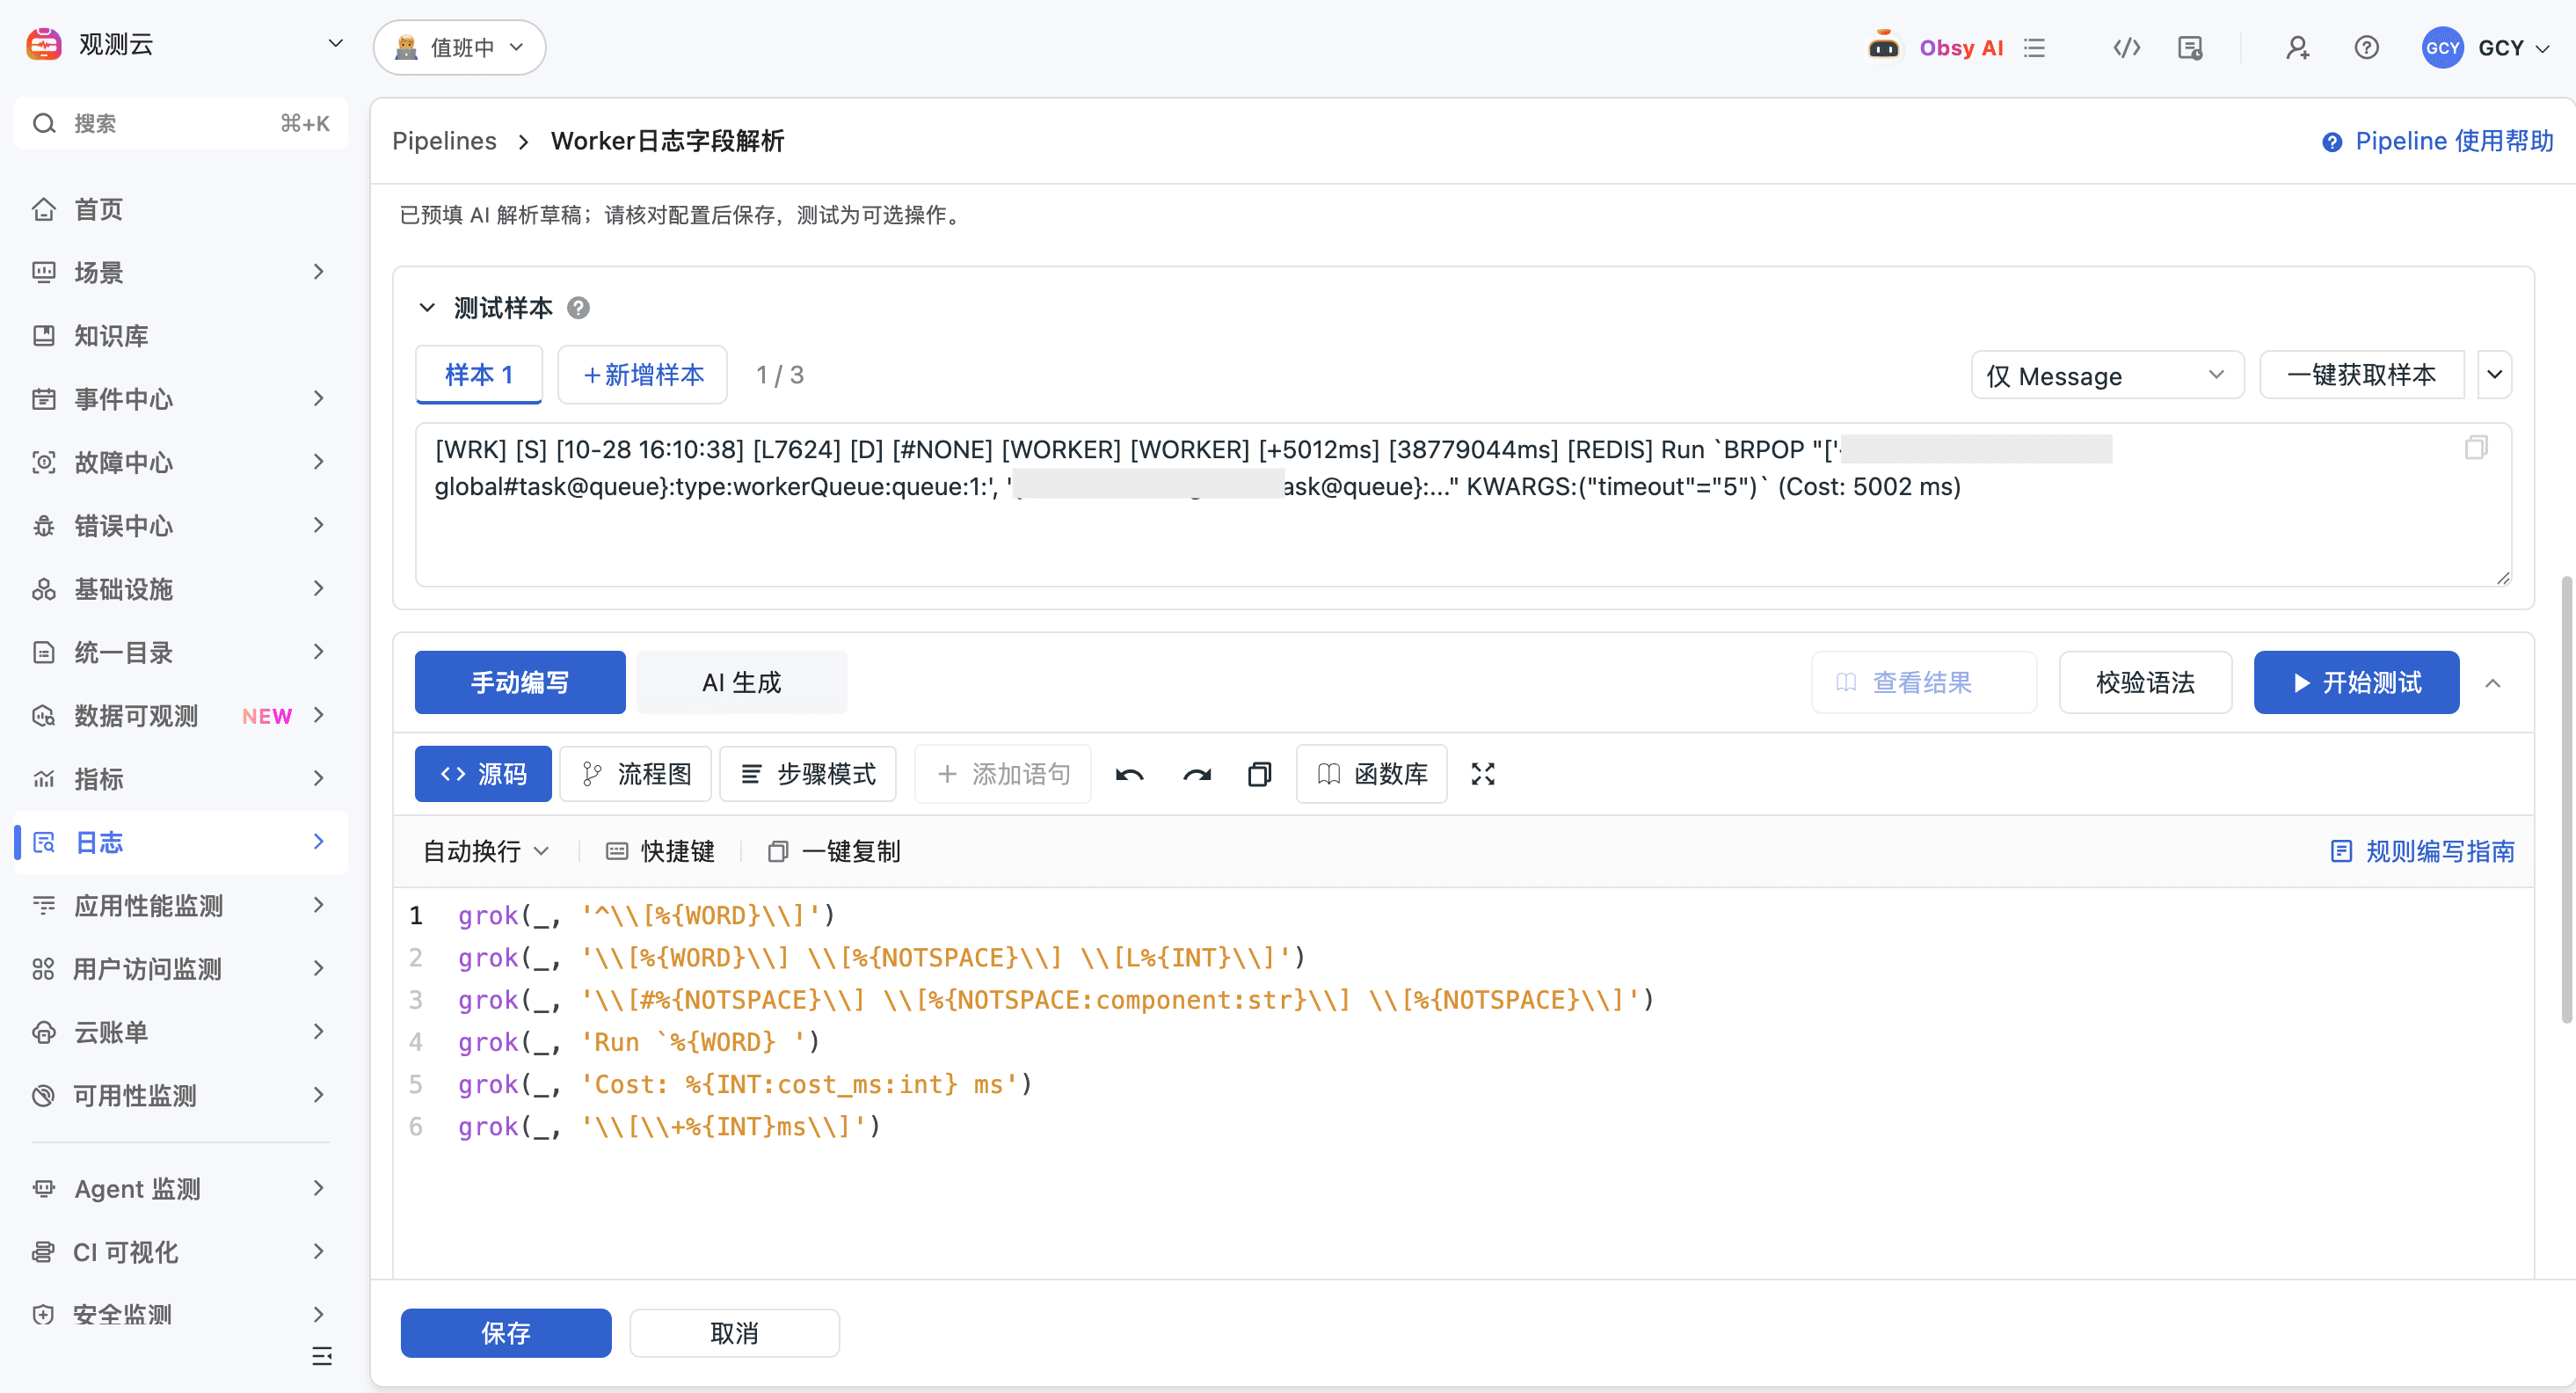Open 知识库 in sidebar

point(181,336)
